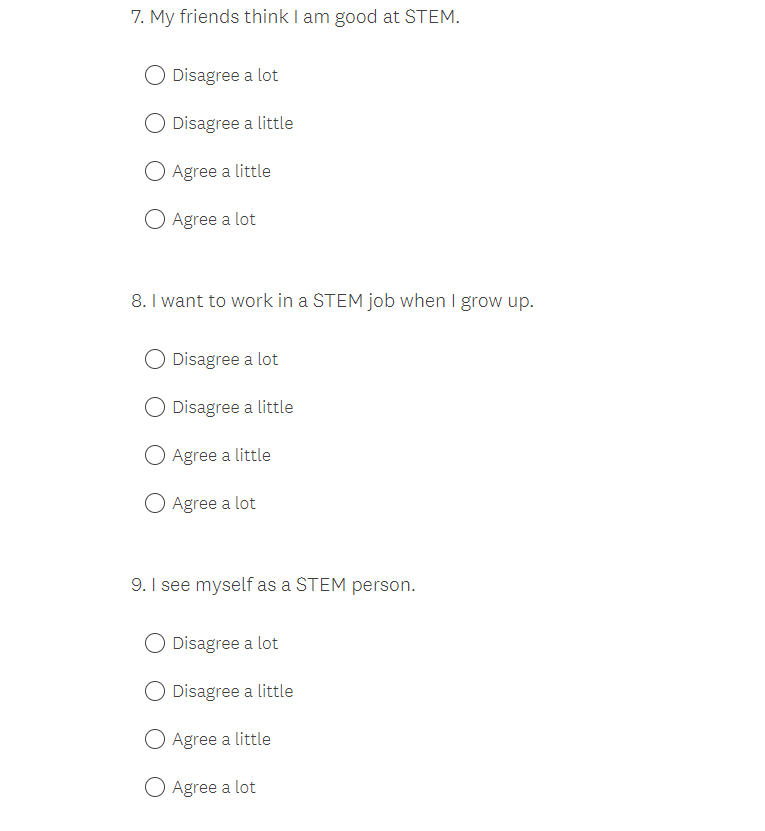Pick 'Agree a little' under question 7
The width and height of the screenshot is (765, 831).
pyautogui.click(x=155, y=171)
